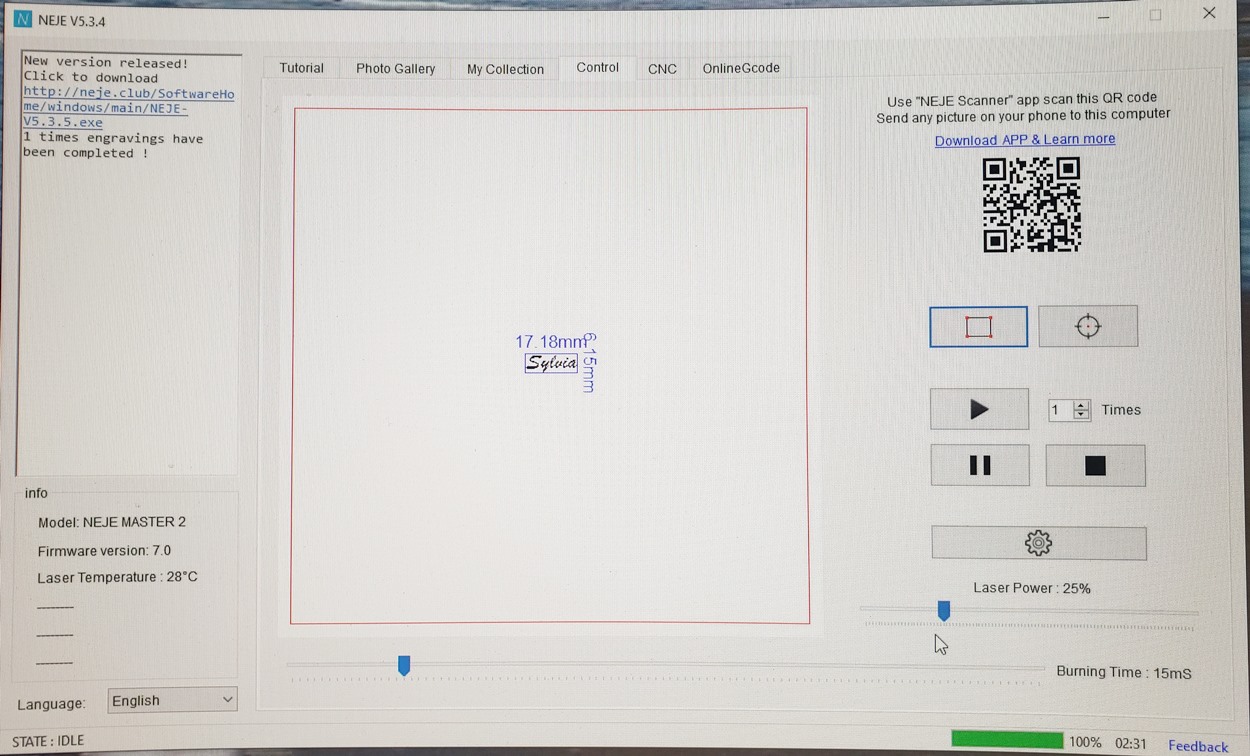The height and width of the screenshot is (756, 1250).
Task: Increase the Times count with up arrow
Action: pyautogui.click(x=1081, y=405)
